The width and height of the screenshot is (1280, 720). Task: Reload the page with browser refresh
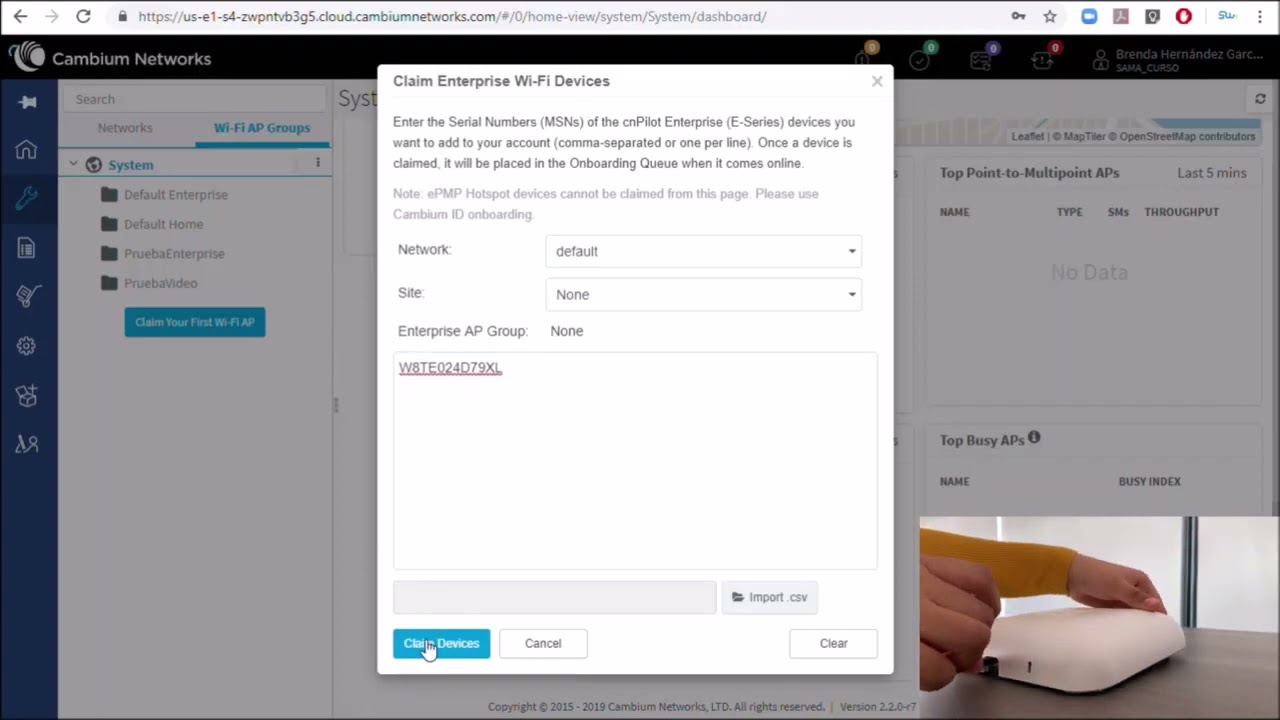(83, 16)
